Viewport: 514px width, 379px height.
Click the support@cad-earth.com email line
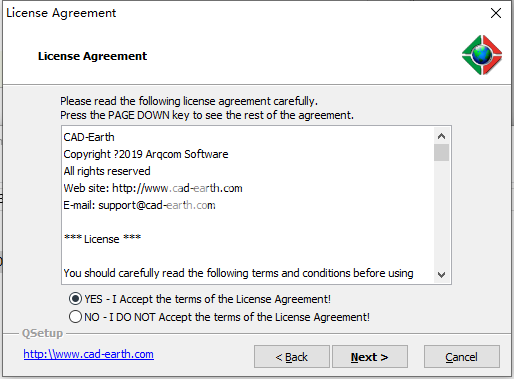tap(139, 205)
